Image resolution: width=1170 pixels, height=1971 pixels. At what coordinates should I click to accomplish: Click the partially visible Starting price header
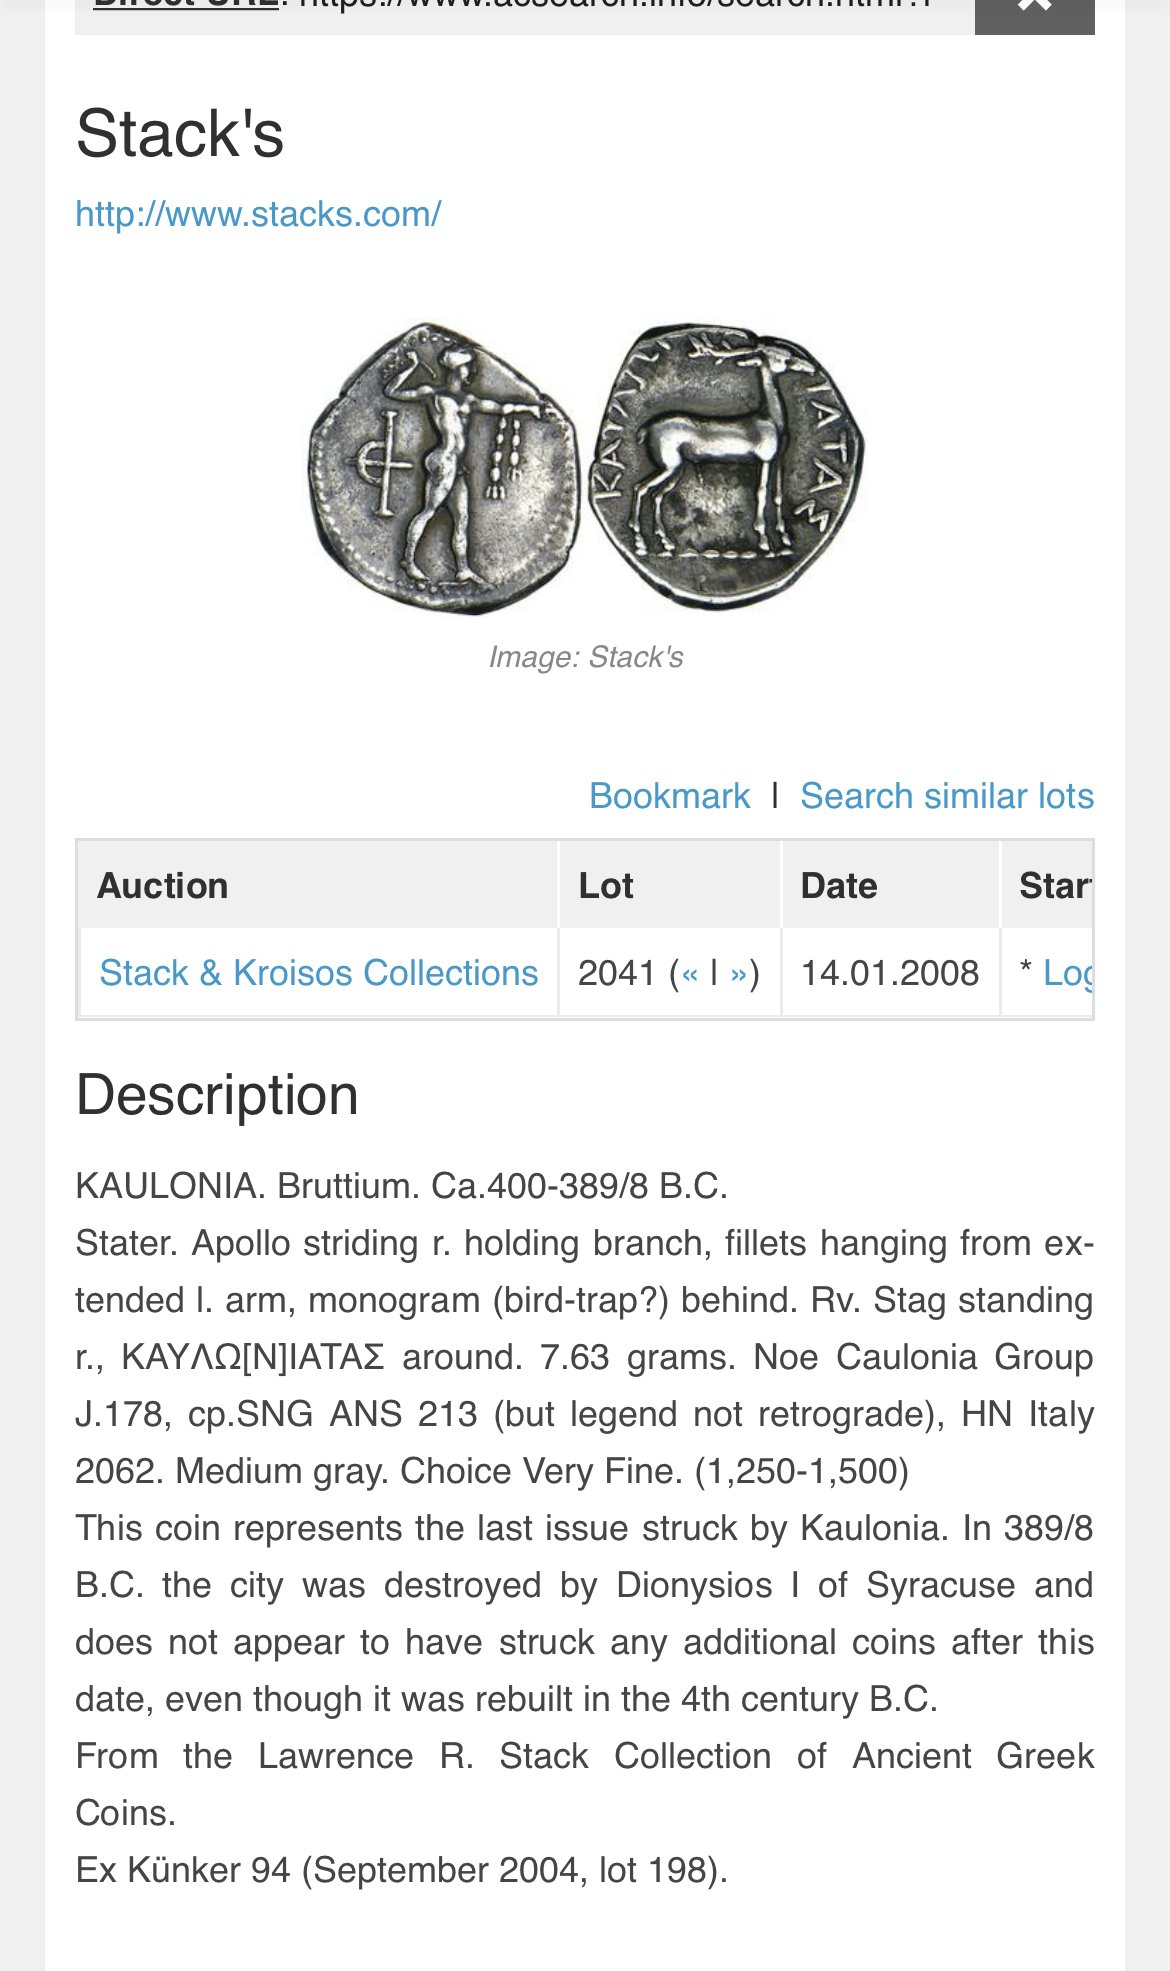pos(1054,886)
